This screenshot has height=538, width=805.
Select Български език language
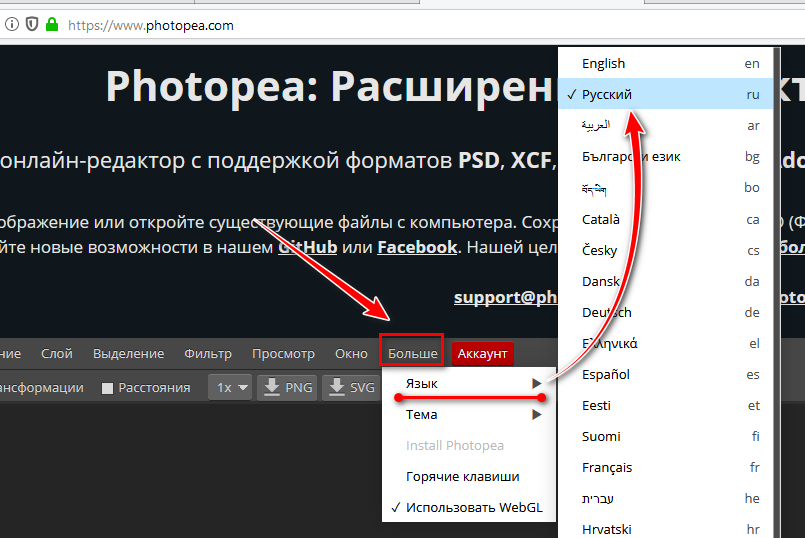pyautogui.click(x=666, y=156)
